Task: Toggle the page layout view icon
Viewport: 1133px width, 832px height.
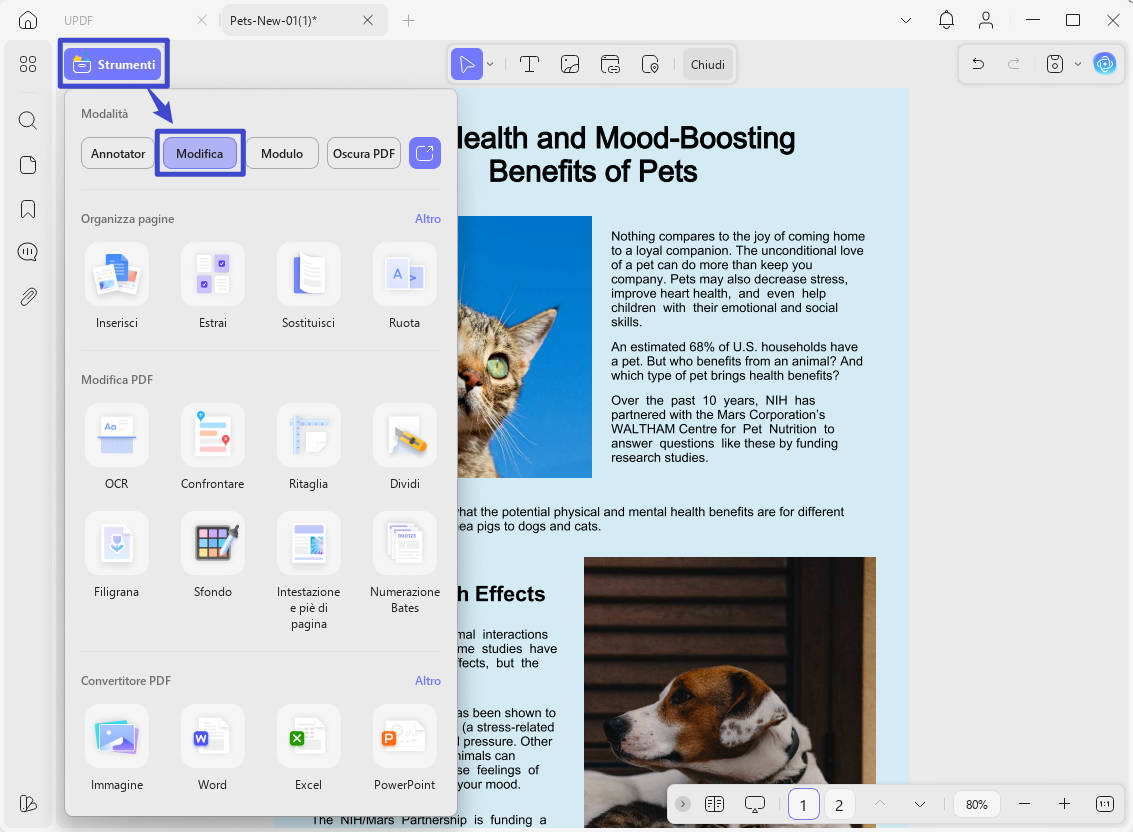Action: pyautogui.click(x=715, y=804)
